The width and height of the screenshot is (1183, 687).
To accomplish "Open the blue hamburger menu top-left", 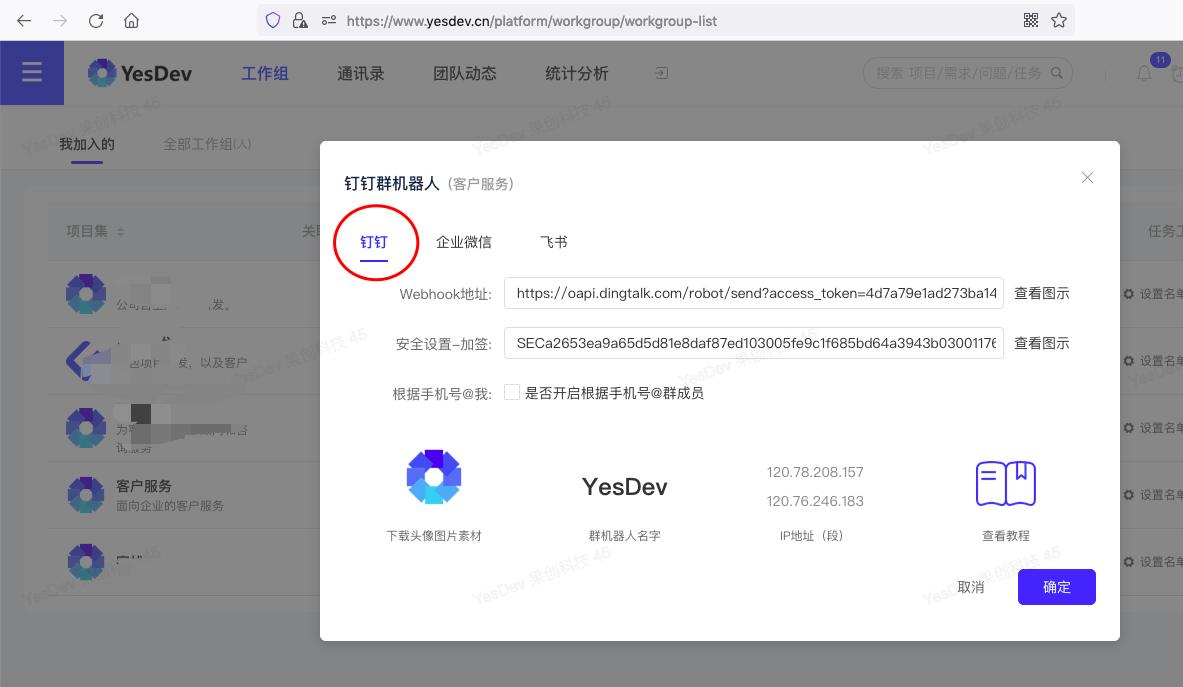I will (x=32, y=72).
